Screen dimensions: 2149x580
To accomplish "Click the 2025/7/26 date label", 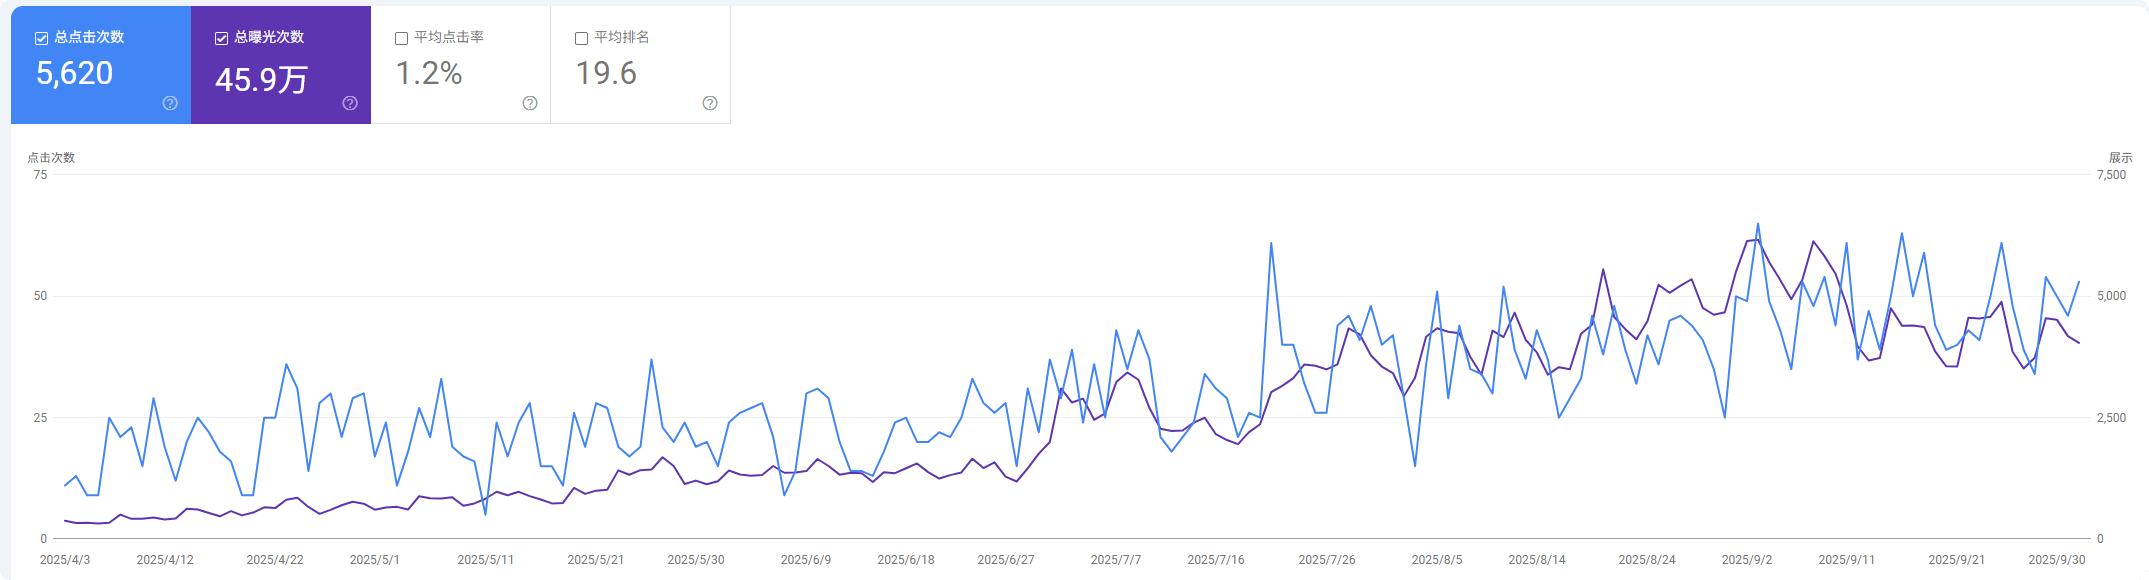I will [1327, 560].
